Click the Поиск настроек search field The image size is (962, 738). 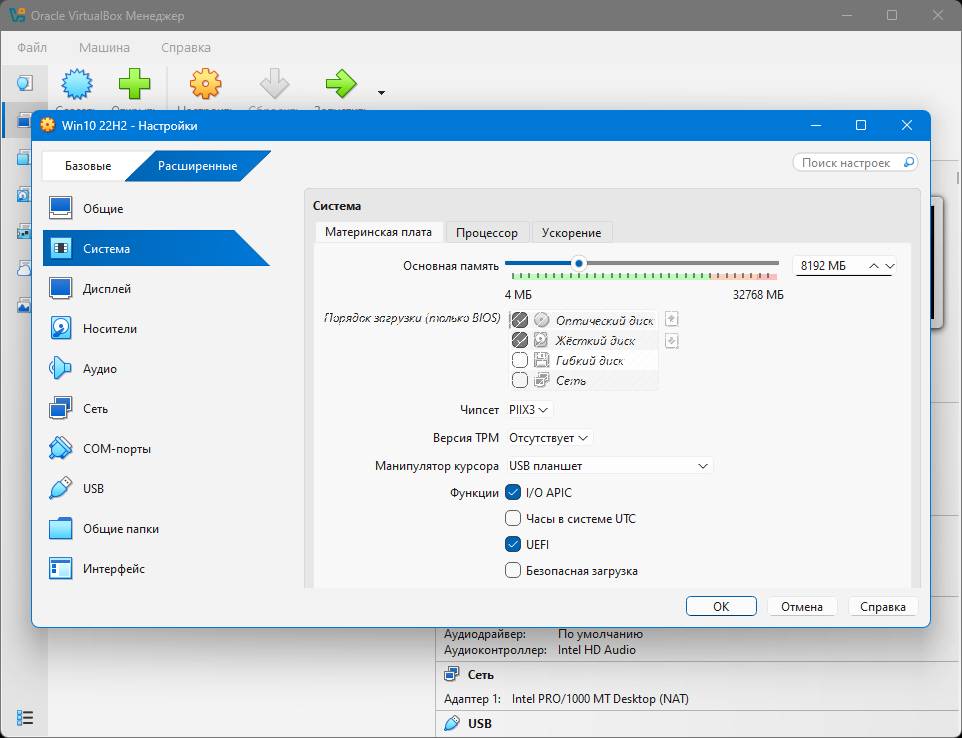(x=855, y=163)
